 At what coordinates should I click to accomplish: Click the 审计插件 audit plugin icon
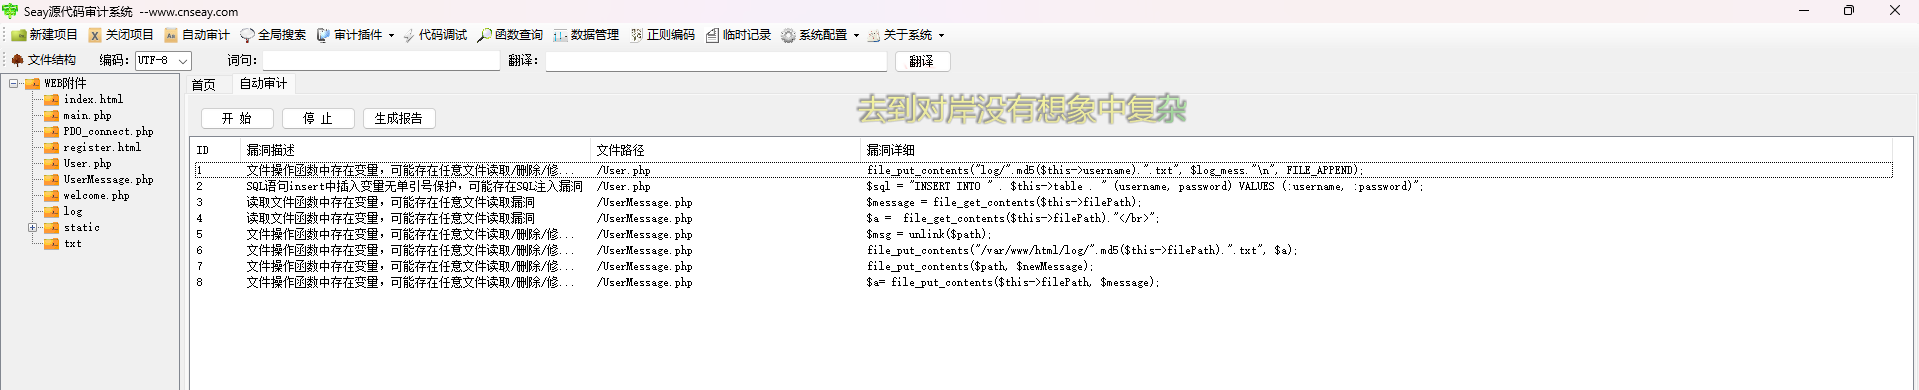pyautogui.click(x=323, y=35)
